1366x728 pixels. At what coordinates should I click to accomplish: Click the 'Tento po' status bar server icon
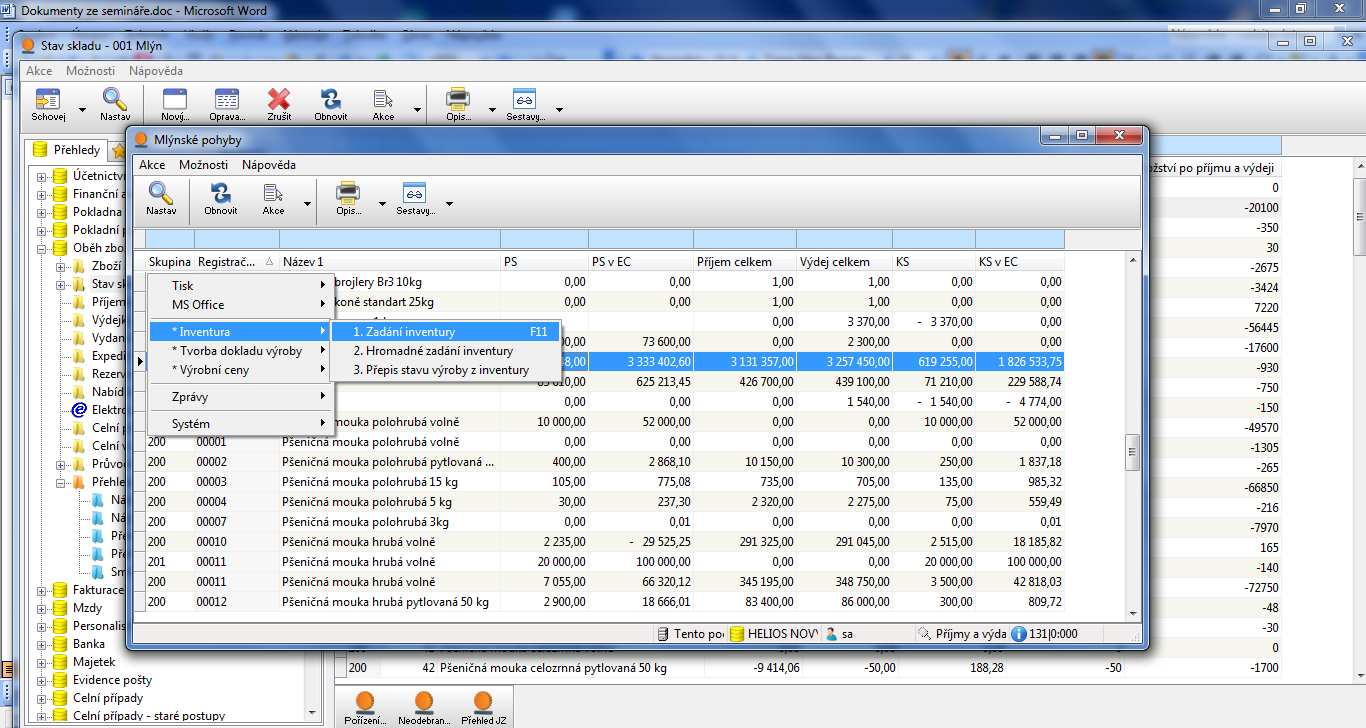[x=663, y=633]
